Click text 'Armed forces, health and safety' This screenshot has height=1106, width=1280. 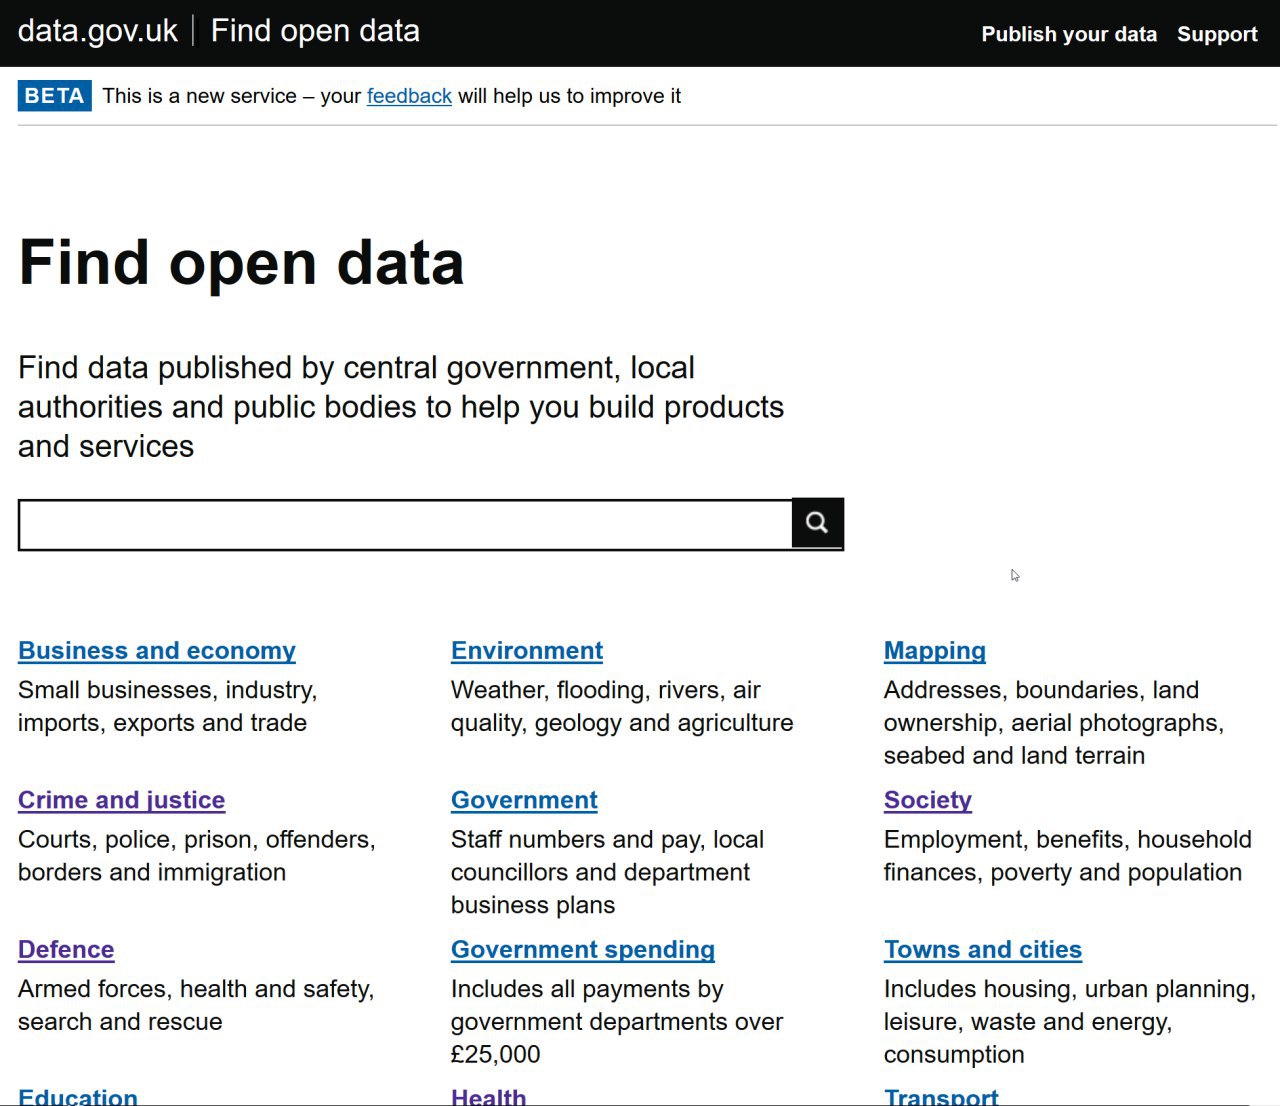(196, 1005)
